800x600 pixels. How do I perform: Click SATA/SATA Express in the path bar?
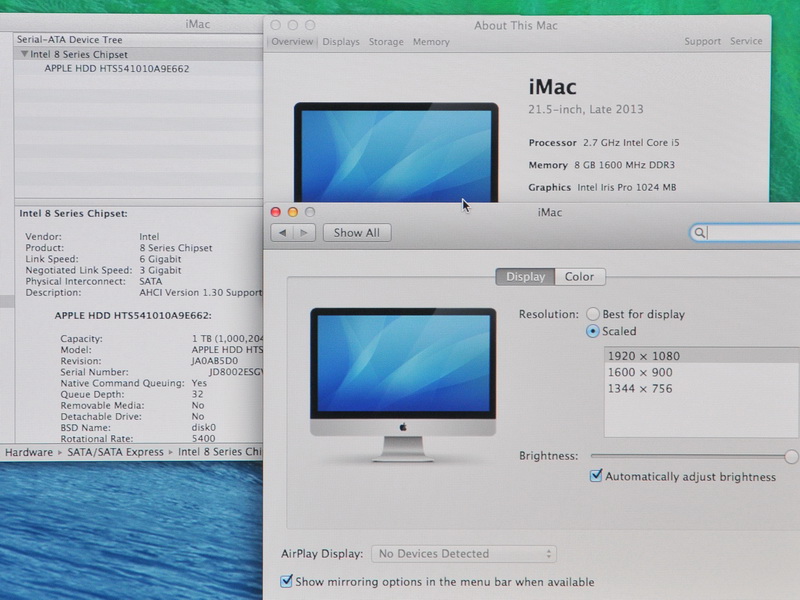(x=116, y=452)
